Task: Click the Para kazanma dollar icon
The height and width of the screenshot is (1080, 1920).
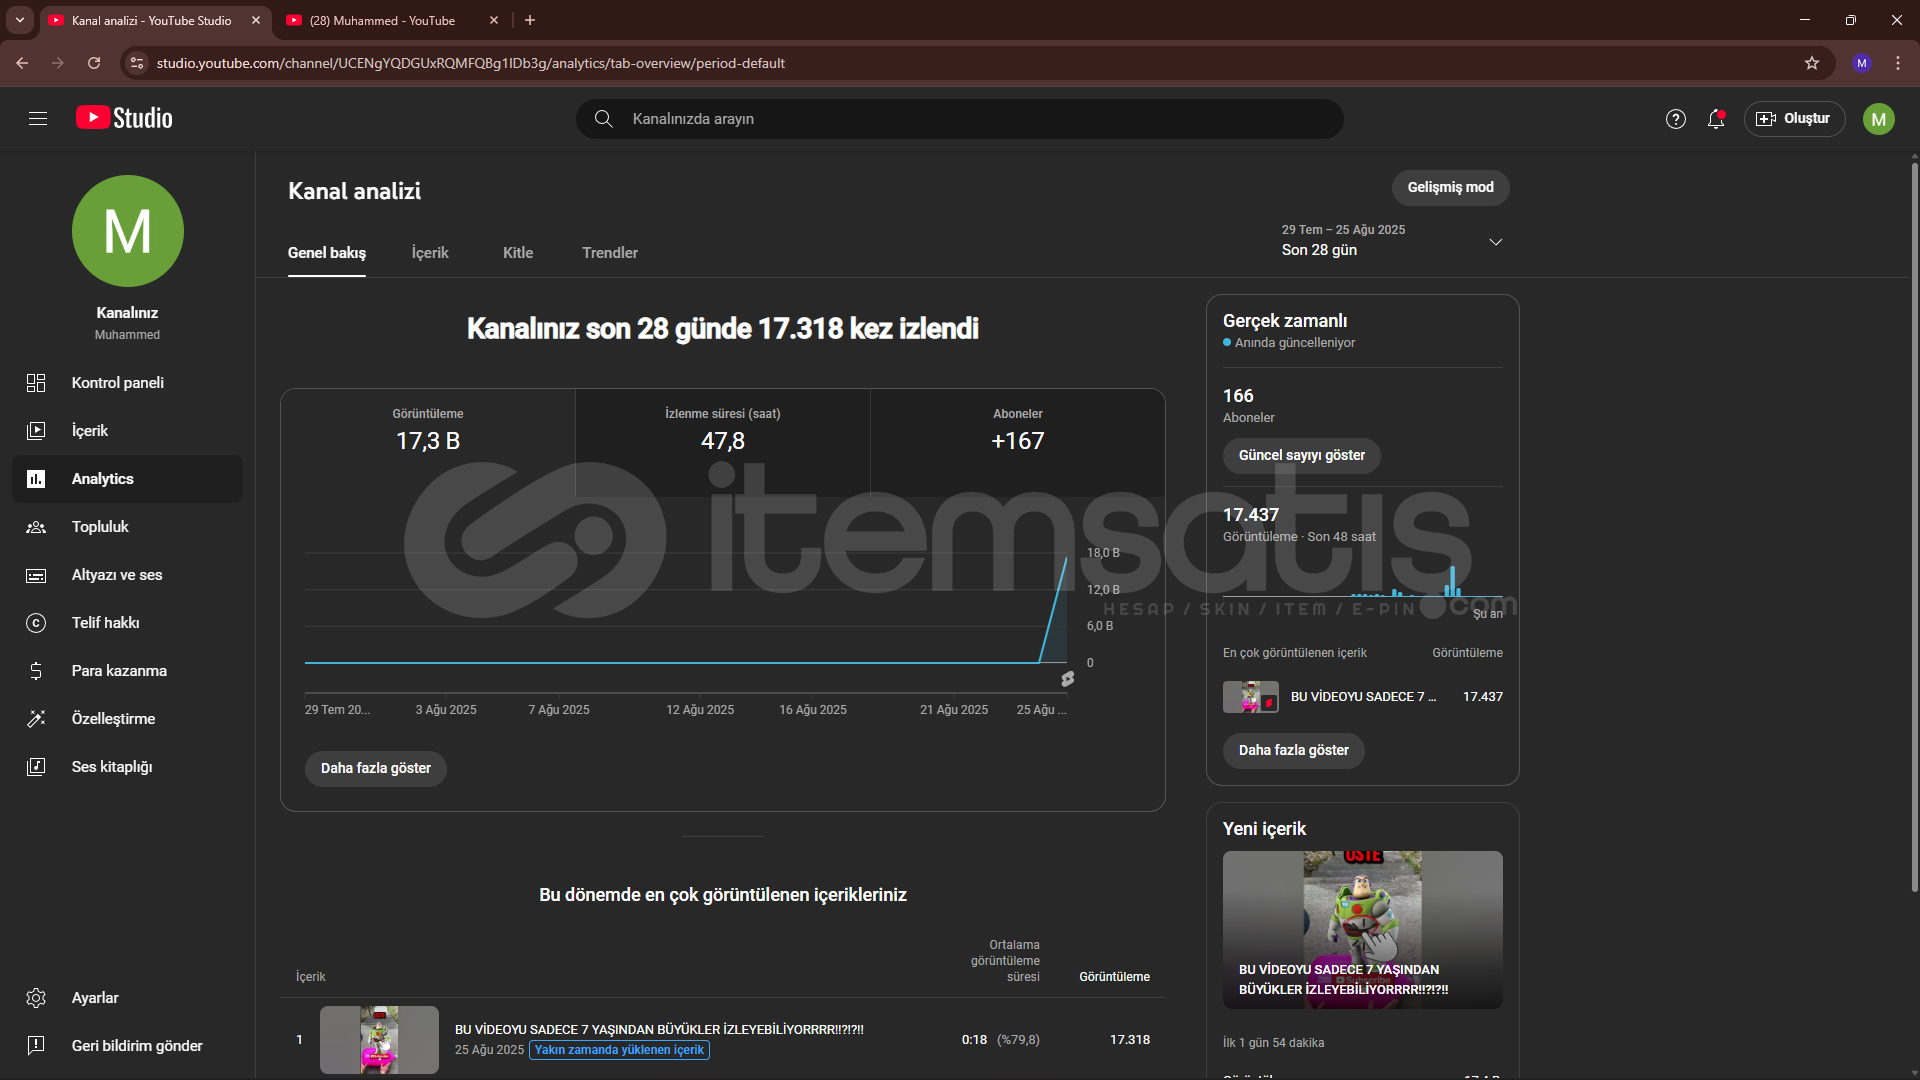Action: pyautogui.click(x=36, y=671)
